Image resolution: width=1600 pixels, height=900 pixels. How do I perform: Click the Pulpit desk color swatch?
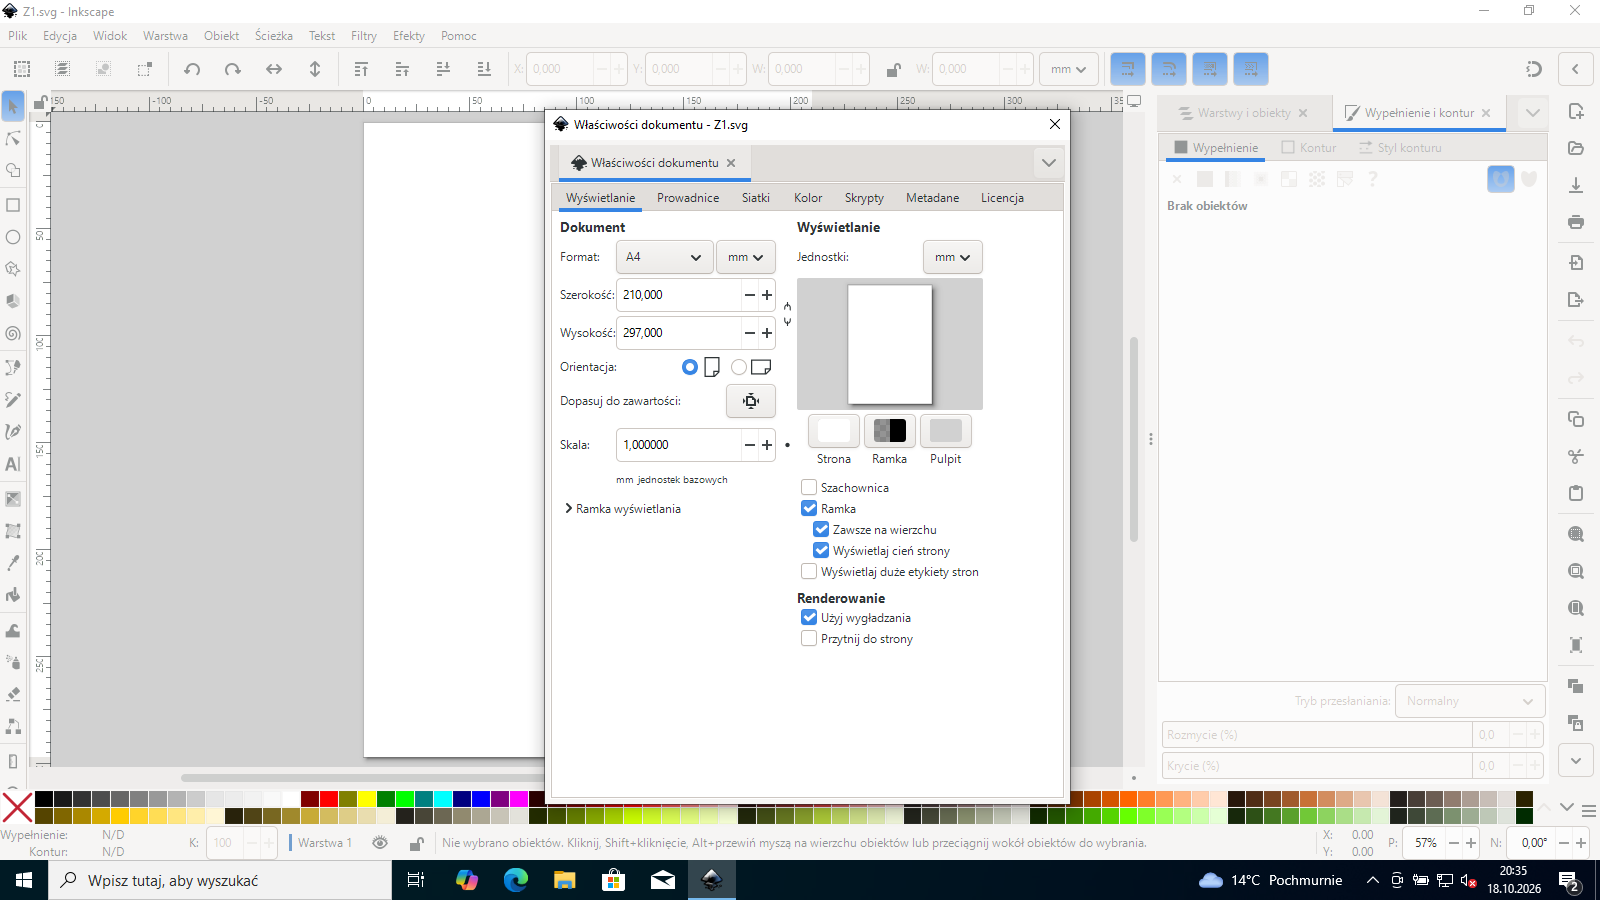pos(946,431)
